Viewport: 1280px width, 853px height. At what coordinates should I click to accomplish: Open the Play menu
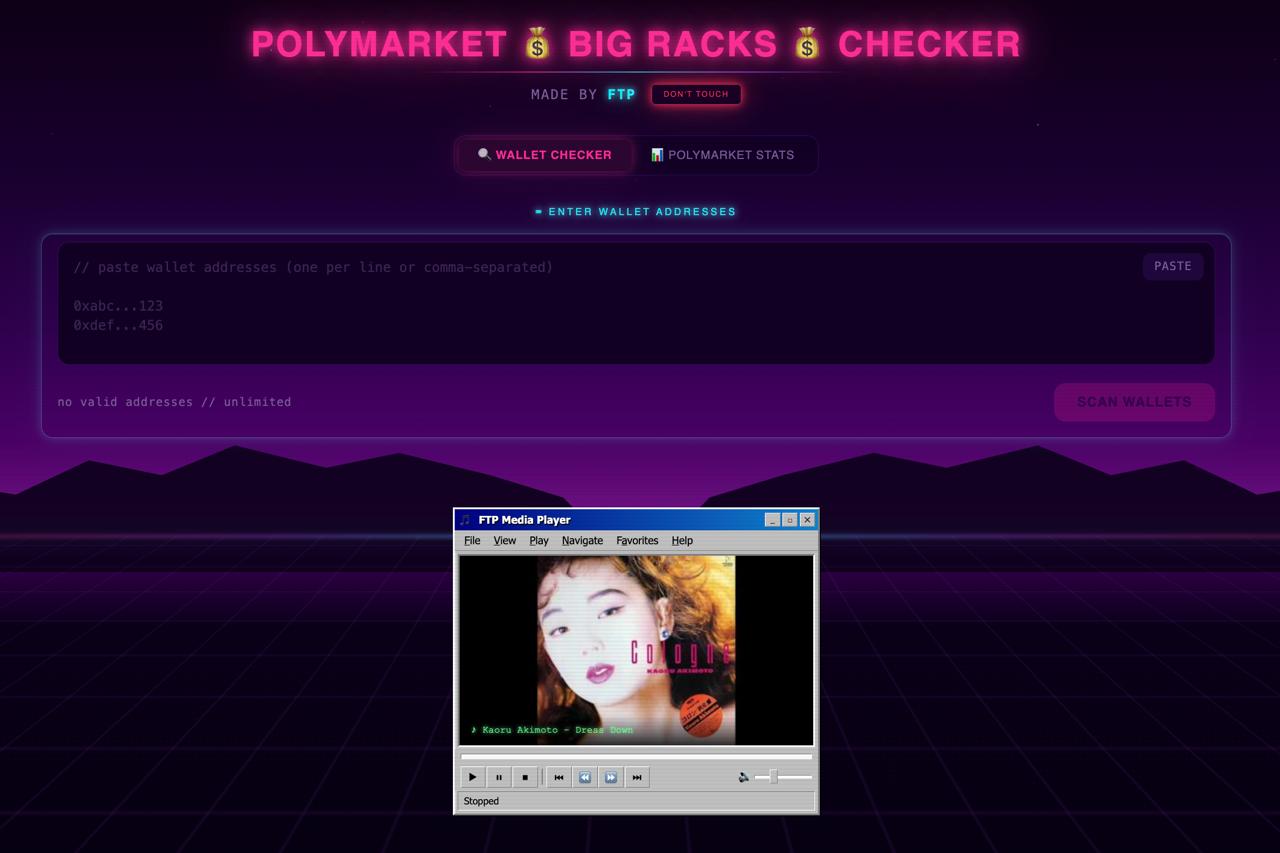coord(539,541)
